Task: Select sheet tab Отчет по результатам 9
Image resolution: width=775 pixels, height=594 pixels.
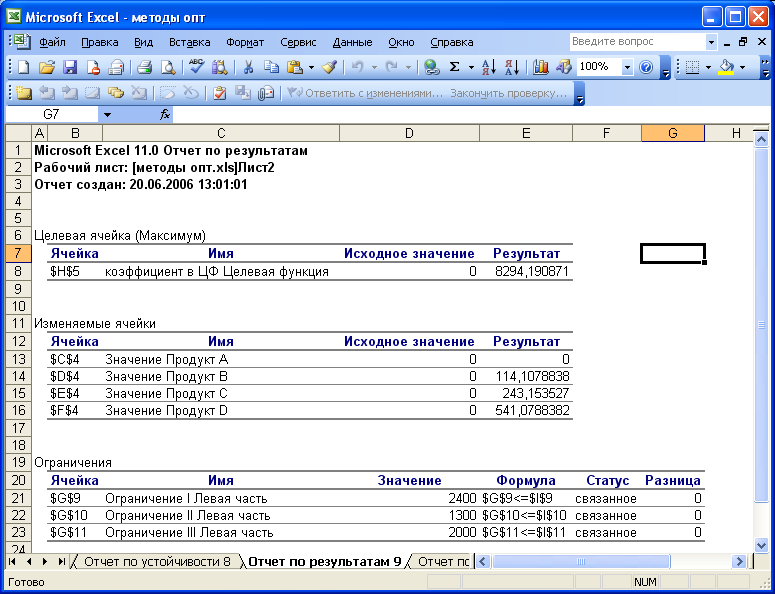Action: coord(325,561)
